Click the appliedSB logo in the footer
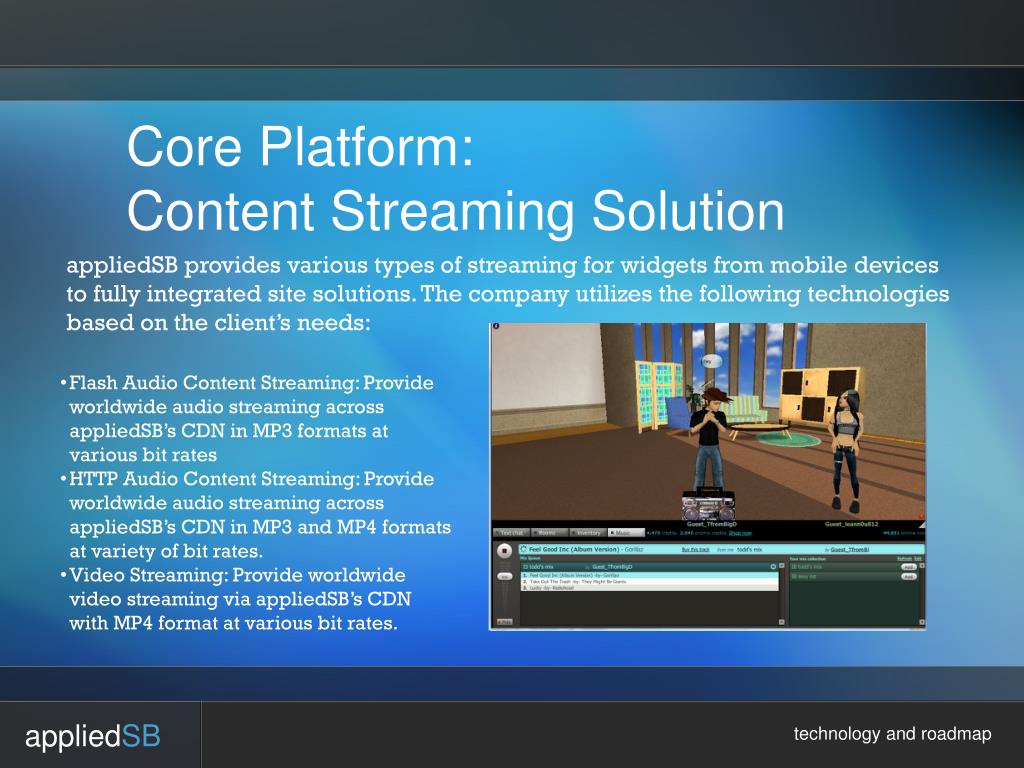 93,736
